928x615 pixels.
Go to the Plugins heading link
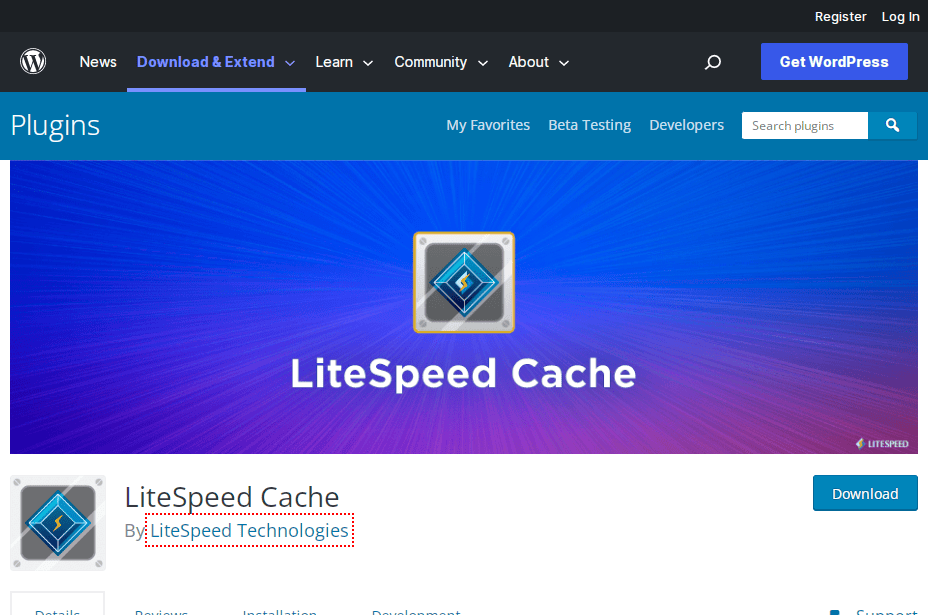(56, 125)
